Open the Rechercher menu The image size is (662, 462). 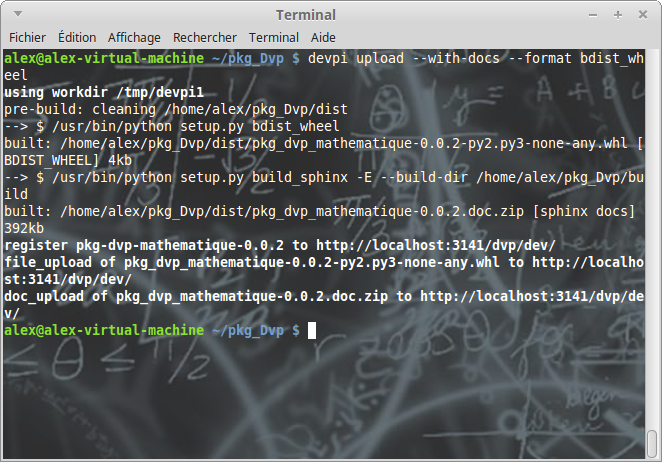pos(205,37)
